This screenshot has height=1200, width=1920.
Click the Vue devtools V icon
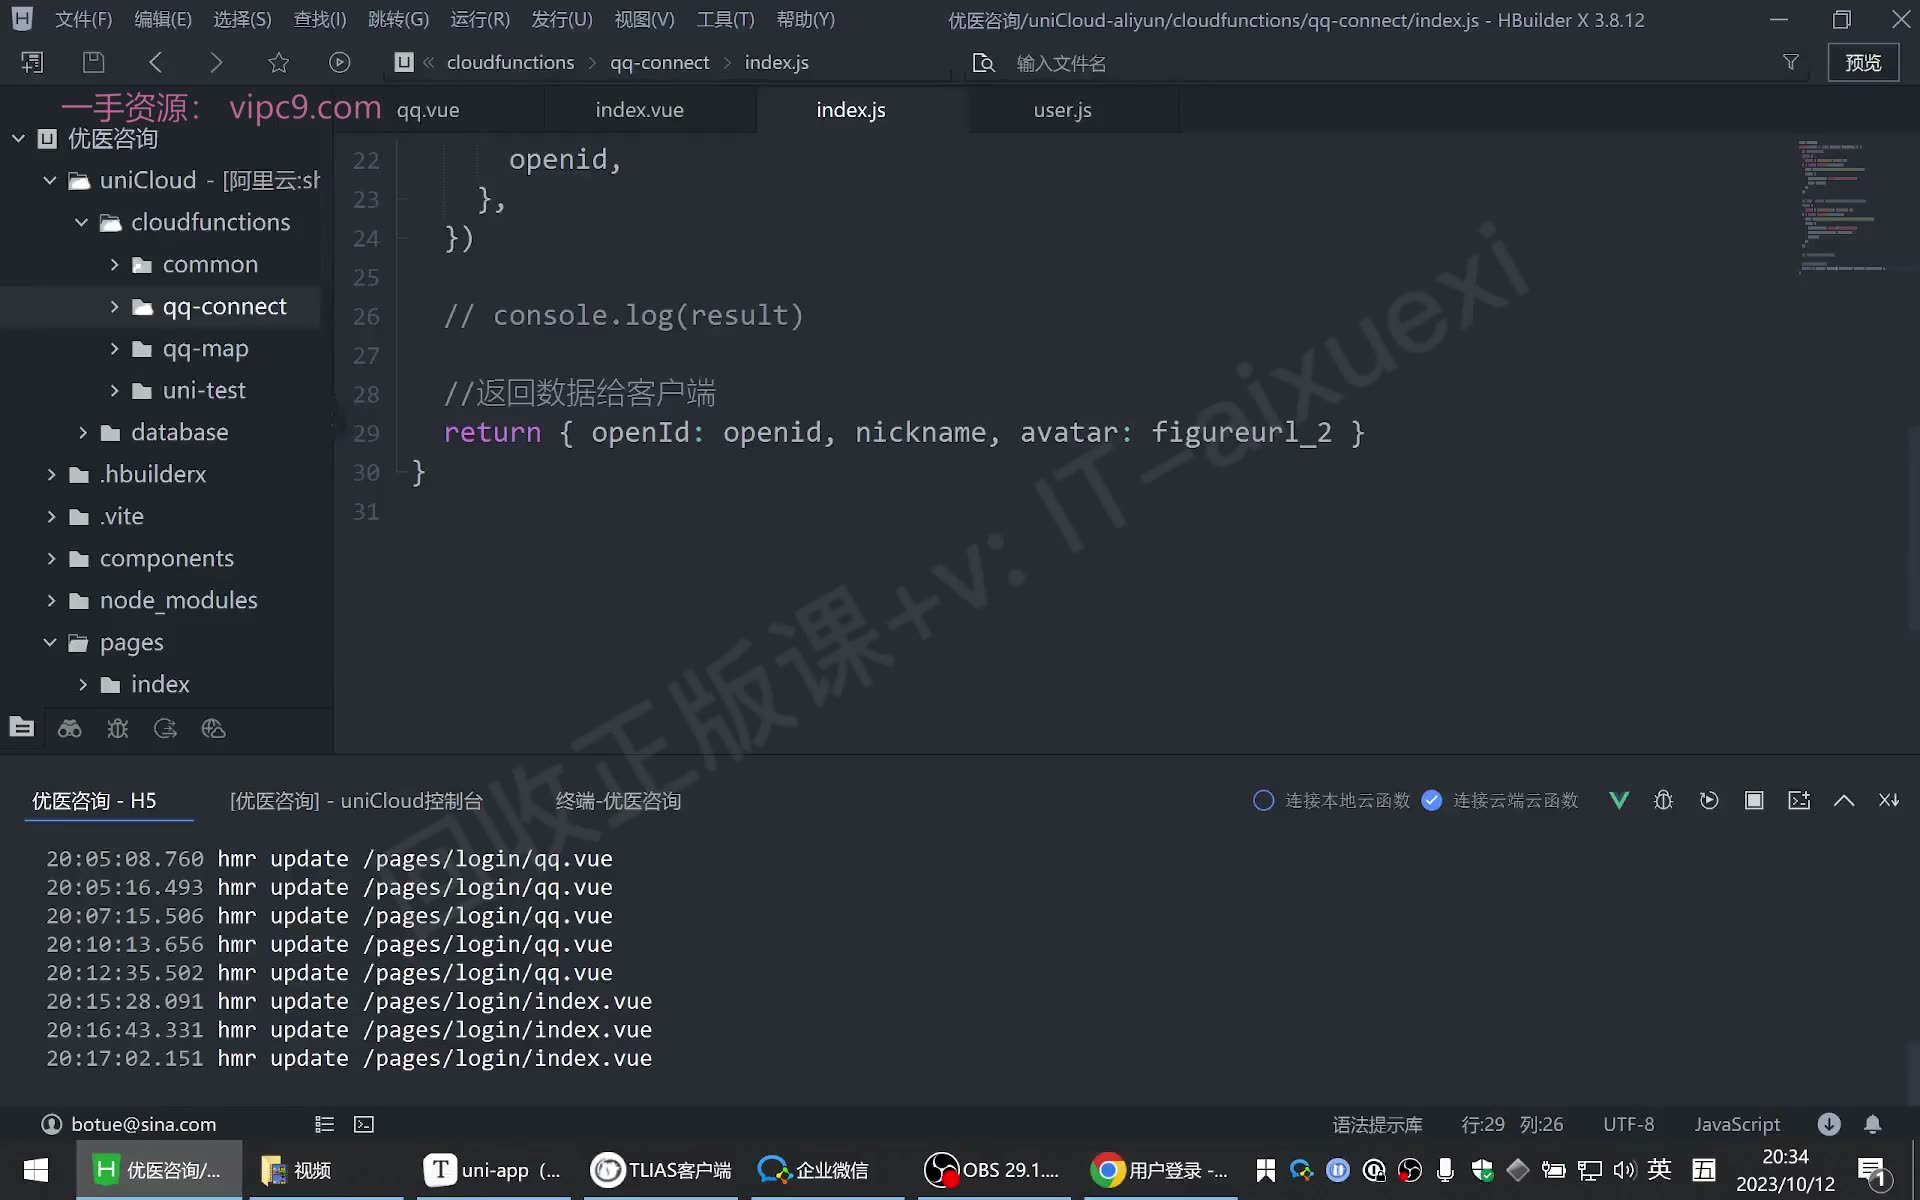pyautogui.click(x=1619, y=800)
